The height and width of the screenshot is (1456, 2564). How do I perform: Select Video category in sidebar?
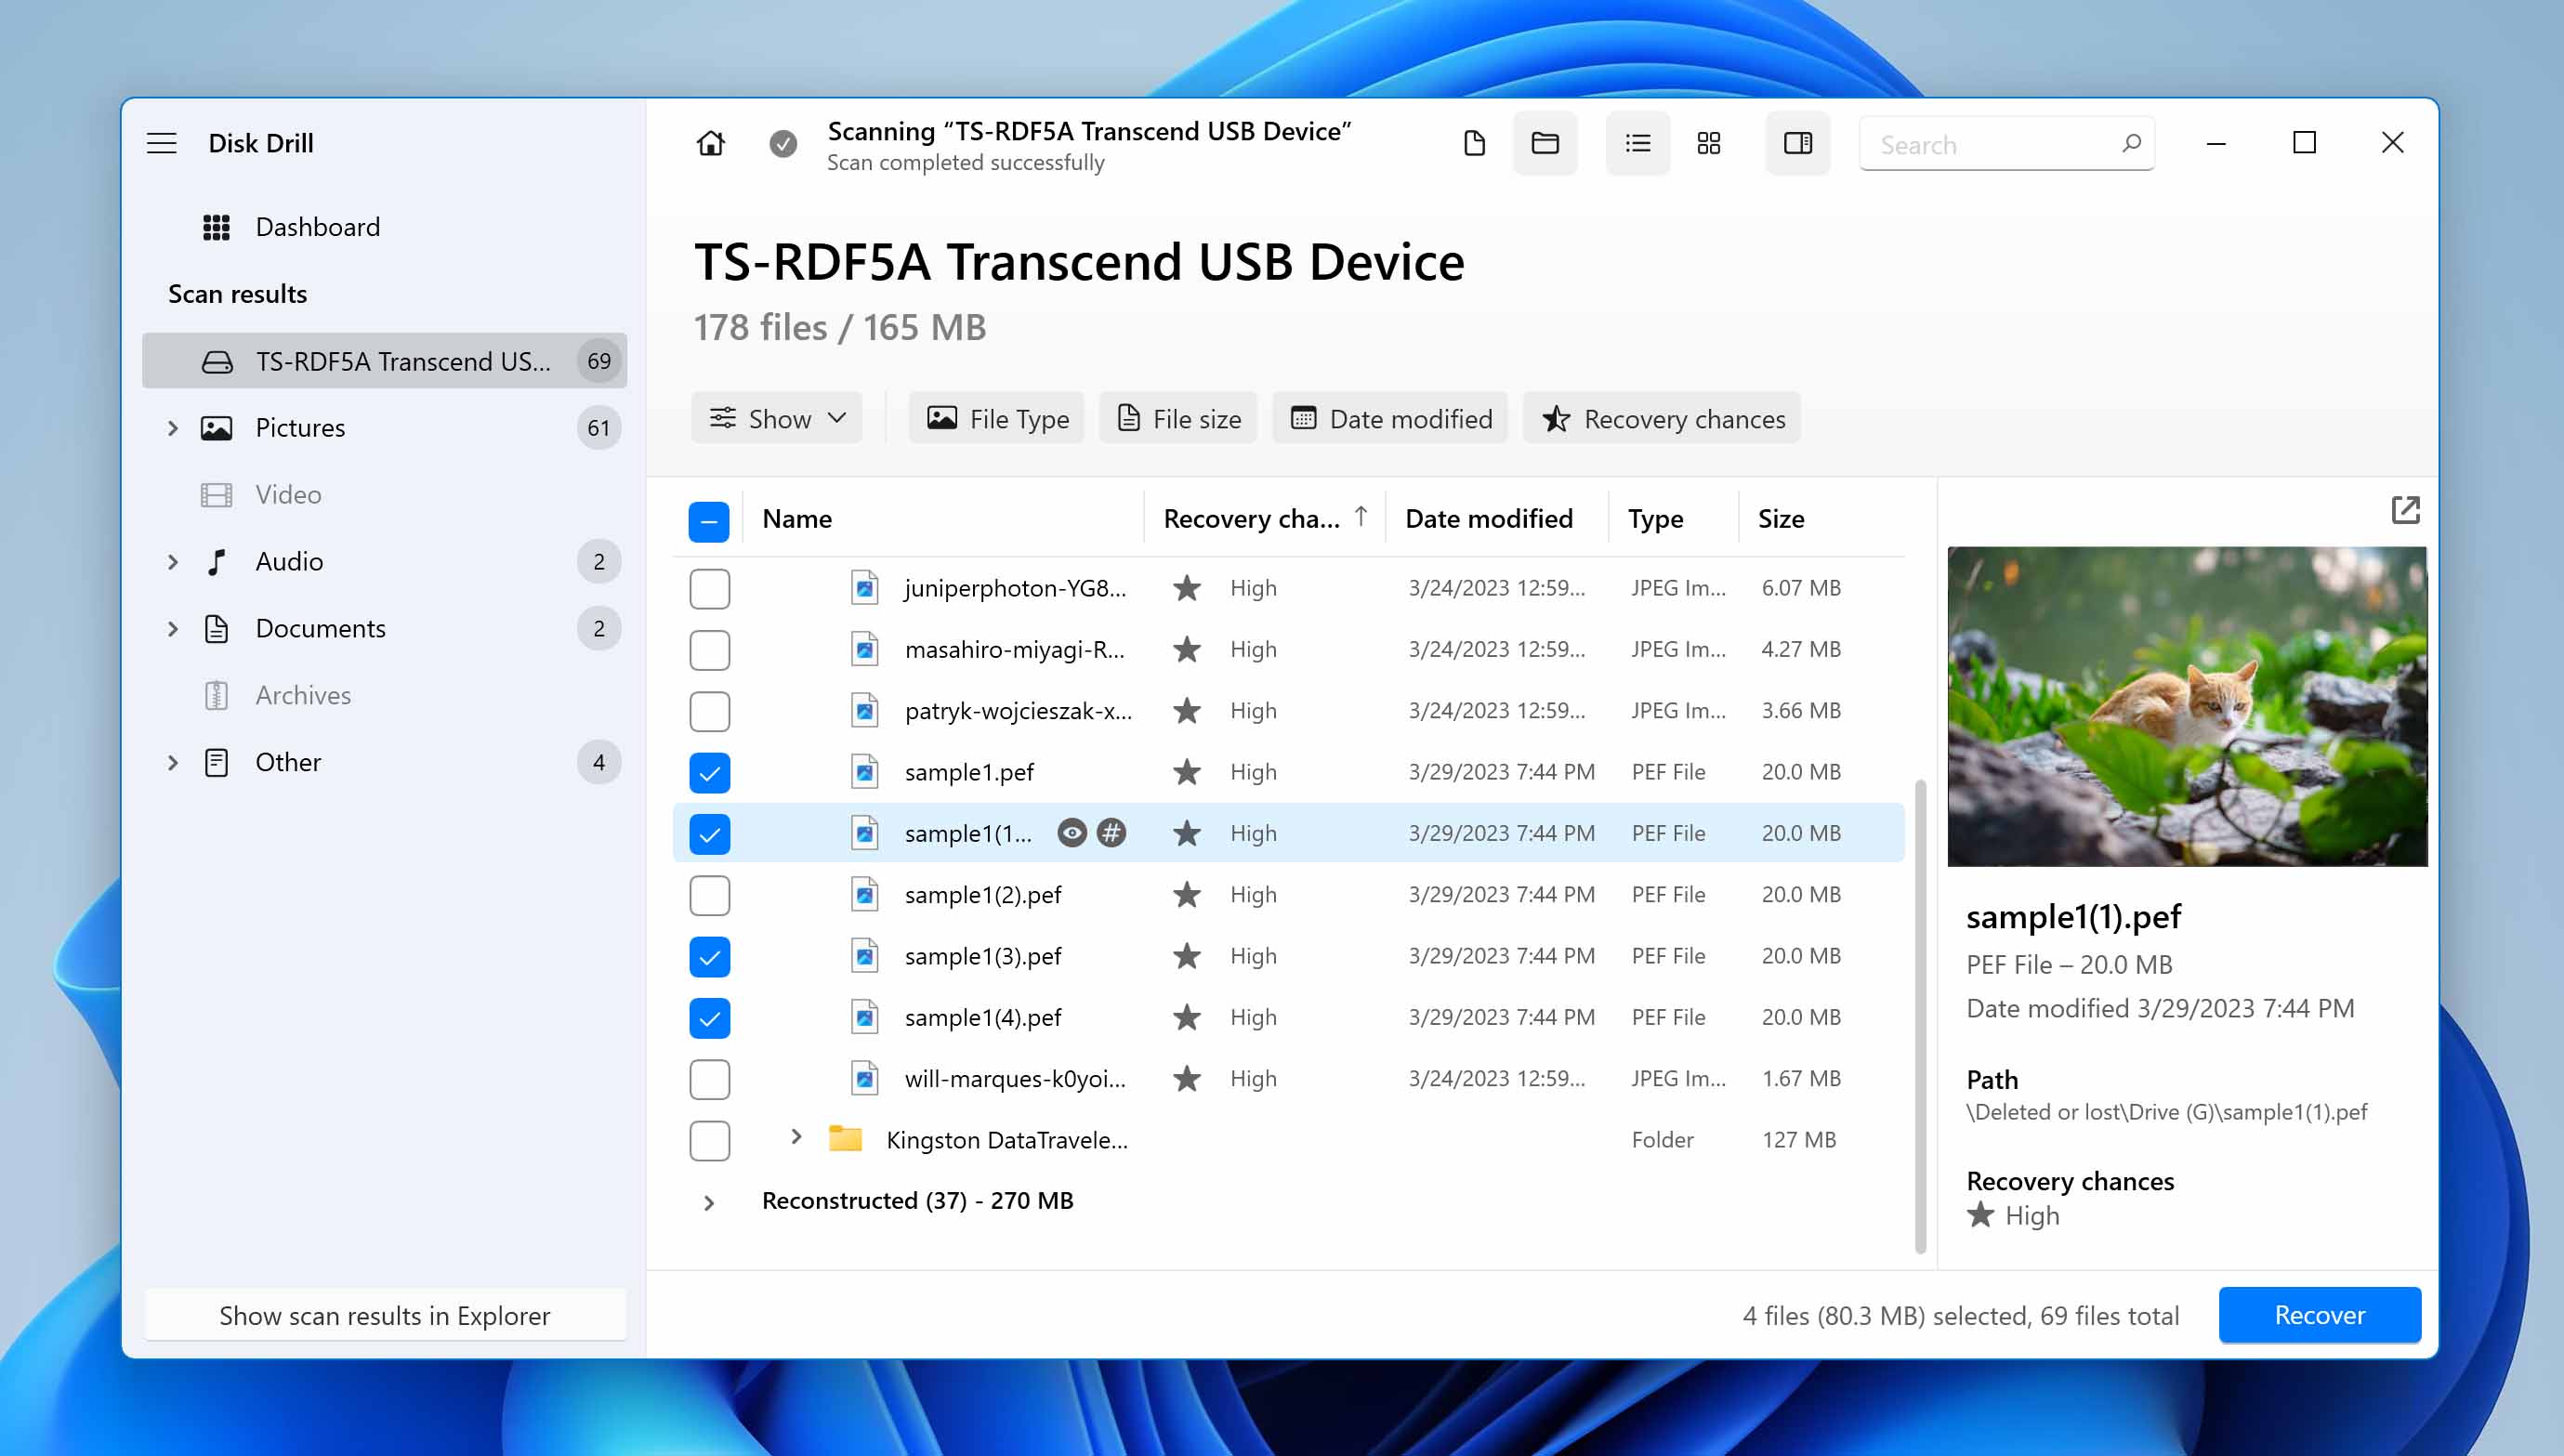click(385, 495)
